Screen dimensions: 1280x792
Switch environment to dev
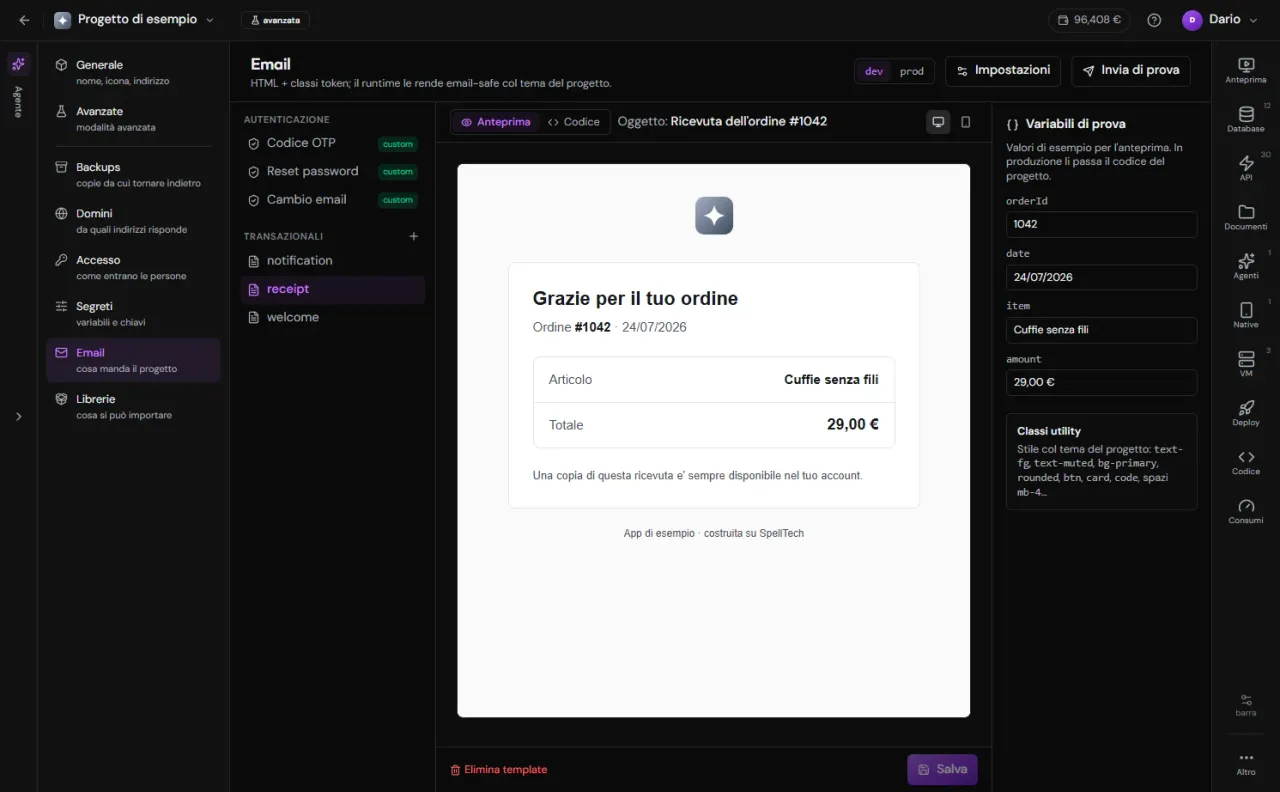[x=874, y=71]
